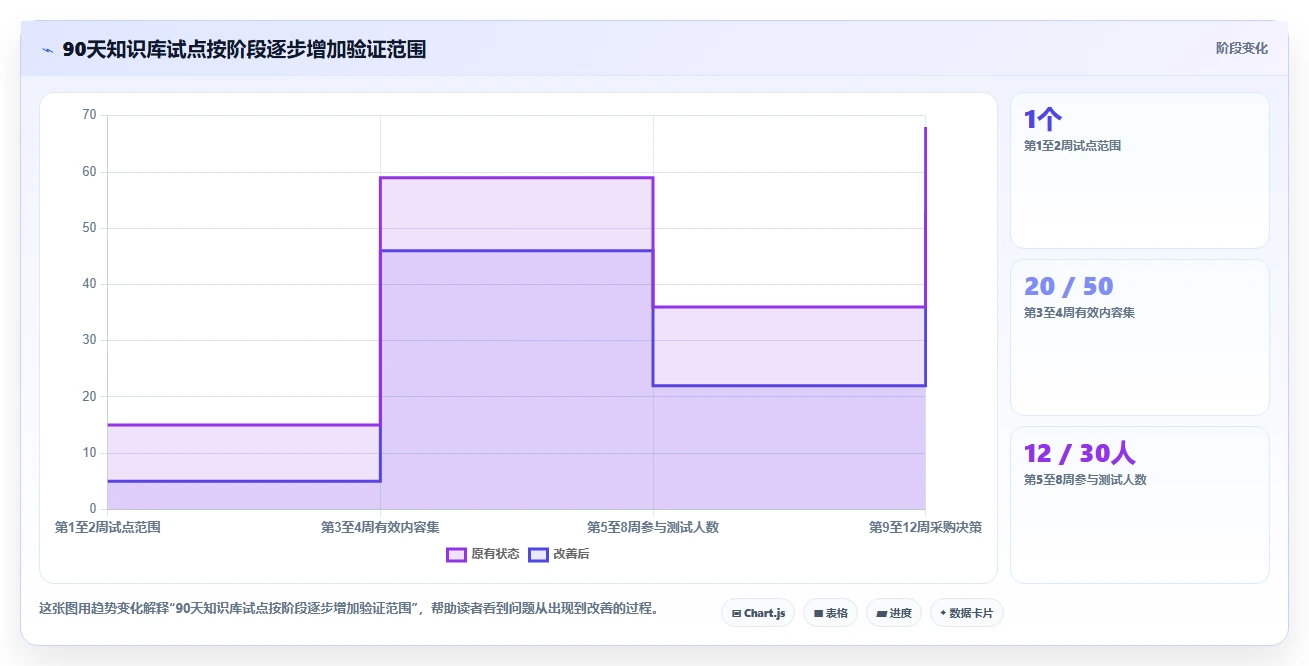Click the chart title 90天知识库试点按阶段逐步增加验证范围
The height and width of the screenshot is (666, 1309).
click(244, 49)
